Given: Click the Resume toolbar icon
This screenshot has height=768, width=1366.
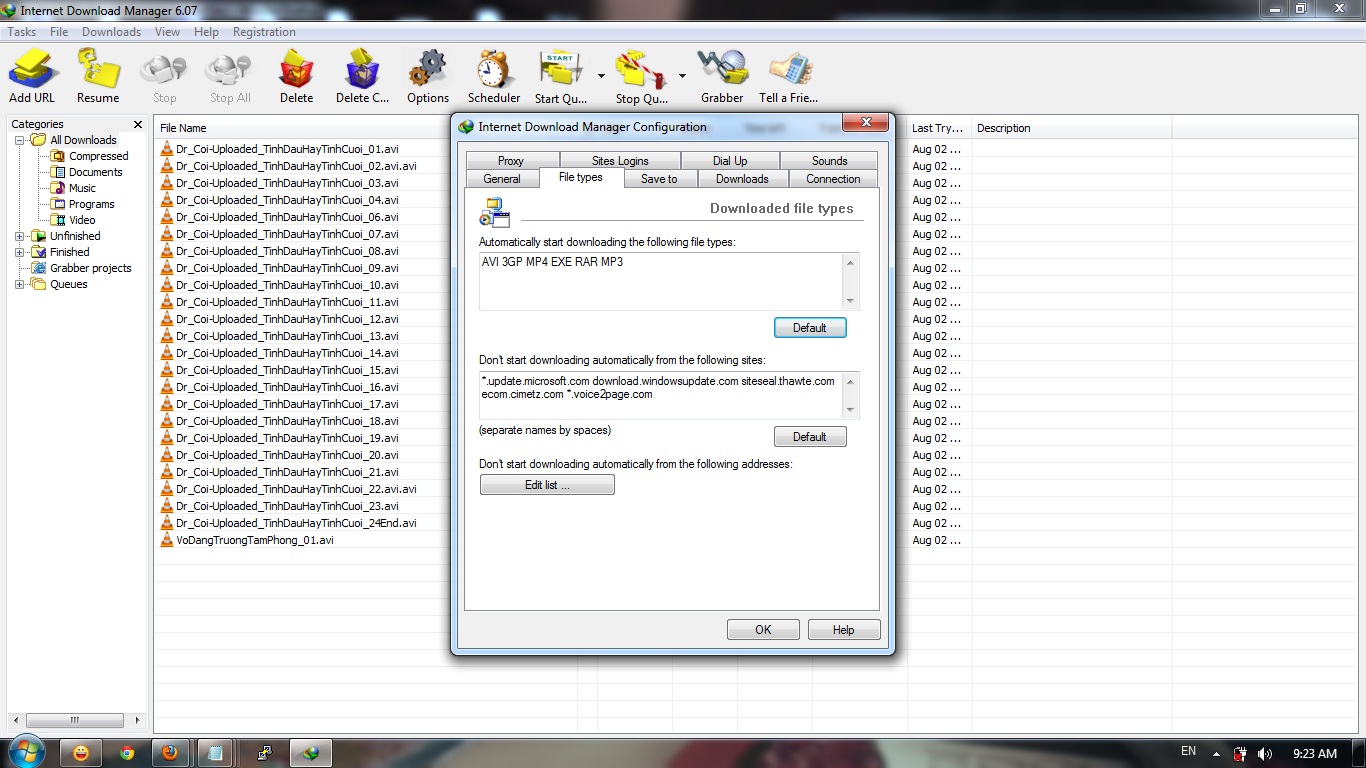Looking at the screenshot, I should pyautogui.click(x=98, y=77).
